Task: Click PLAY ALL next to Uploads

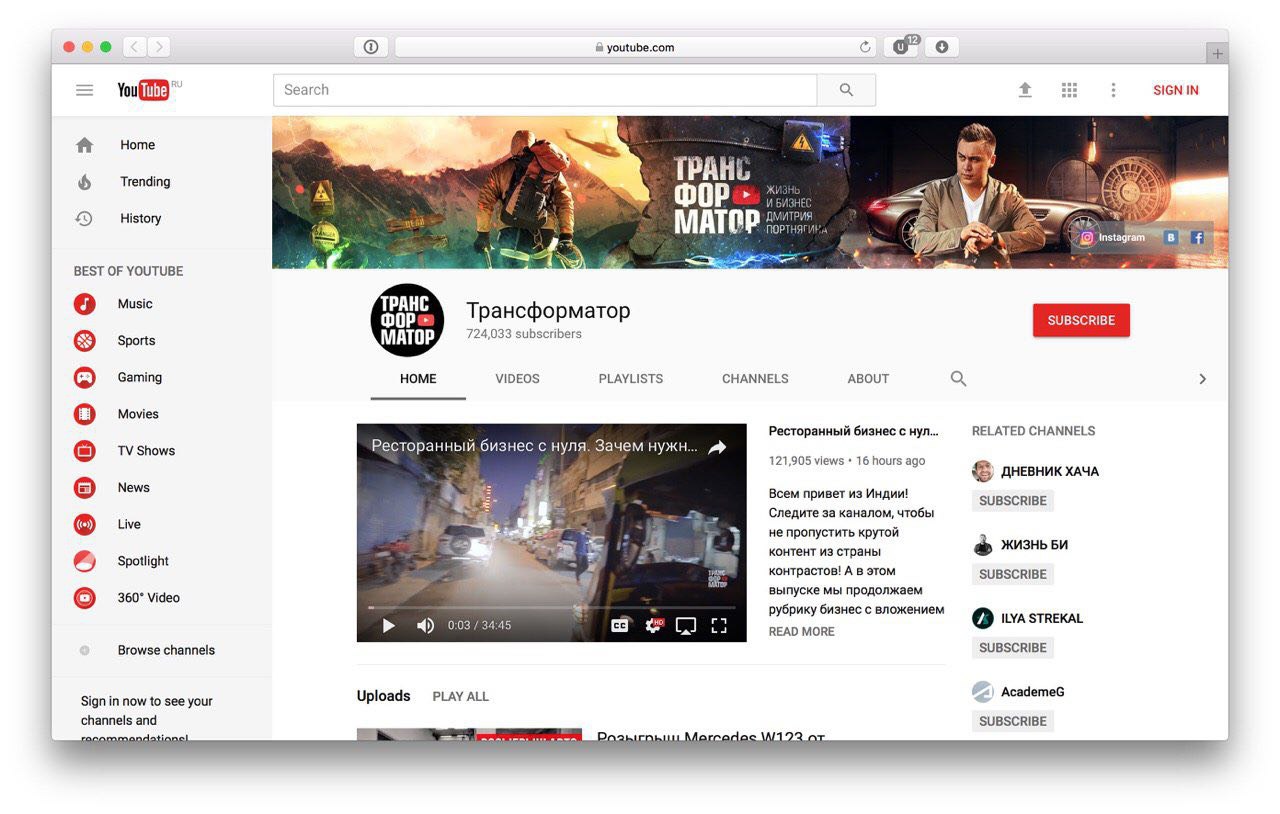Action: tap(461, 696)
